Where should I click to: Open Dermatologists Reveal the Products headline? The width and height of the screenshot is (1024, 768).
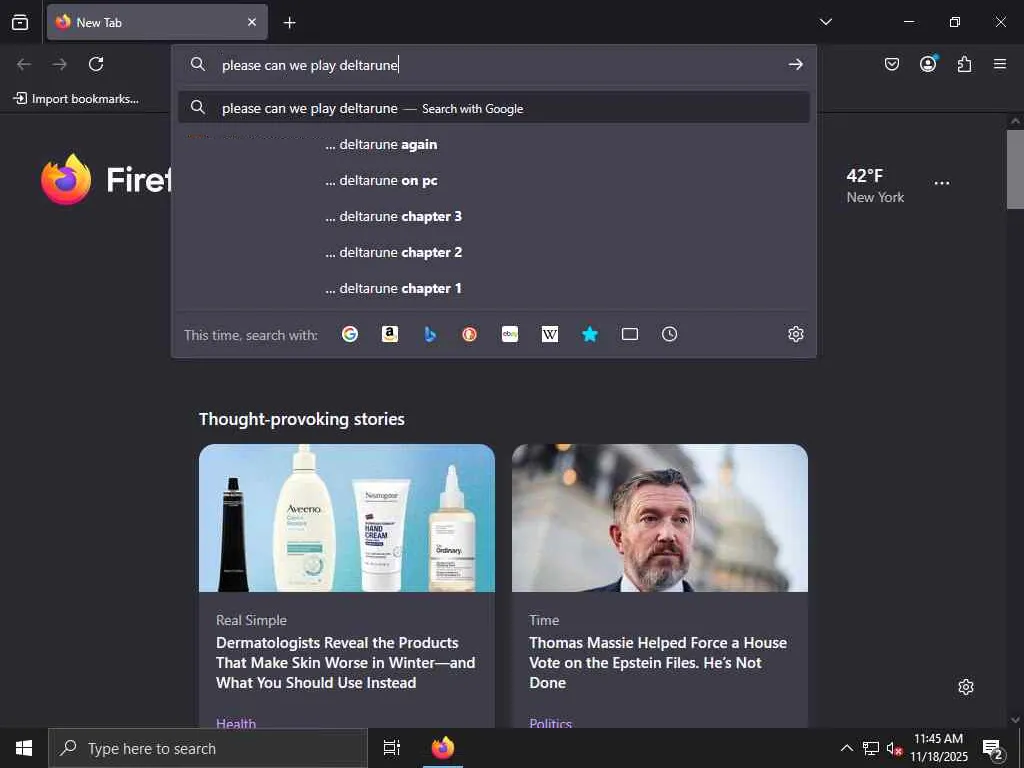345,662
